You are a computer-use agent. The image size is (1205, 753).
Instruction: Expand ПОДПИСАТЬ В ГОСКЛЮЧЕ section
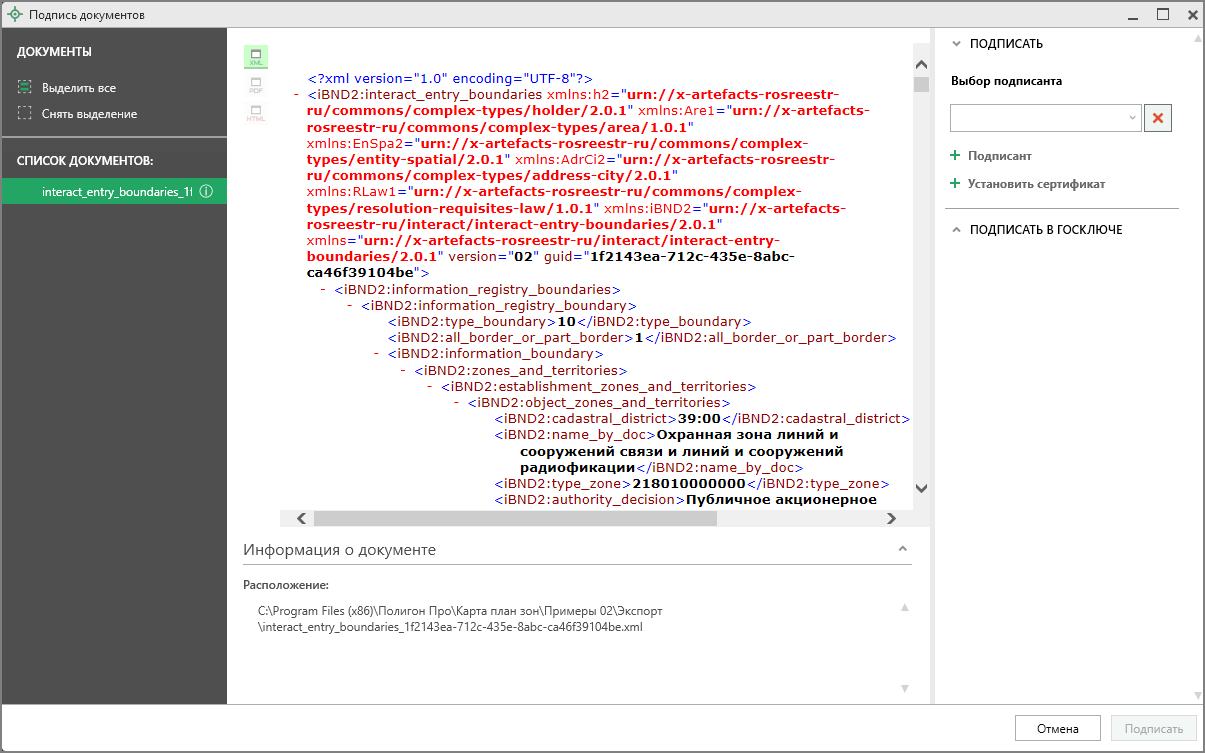956,230
